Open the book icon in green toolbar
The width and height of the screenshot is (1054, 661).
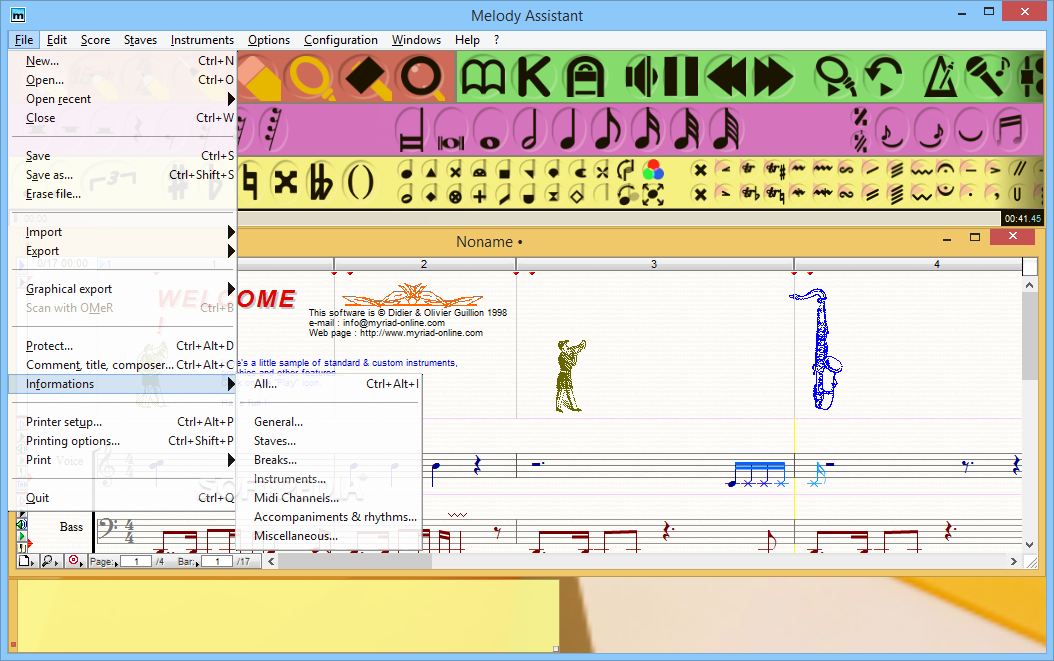[x=483, y=78]
